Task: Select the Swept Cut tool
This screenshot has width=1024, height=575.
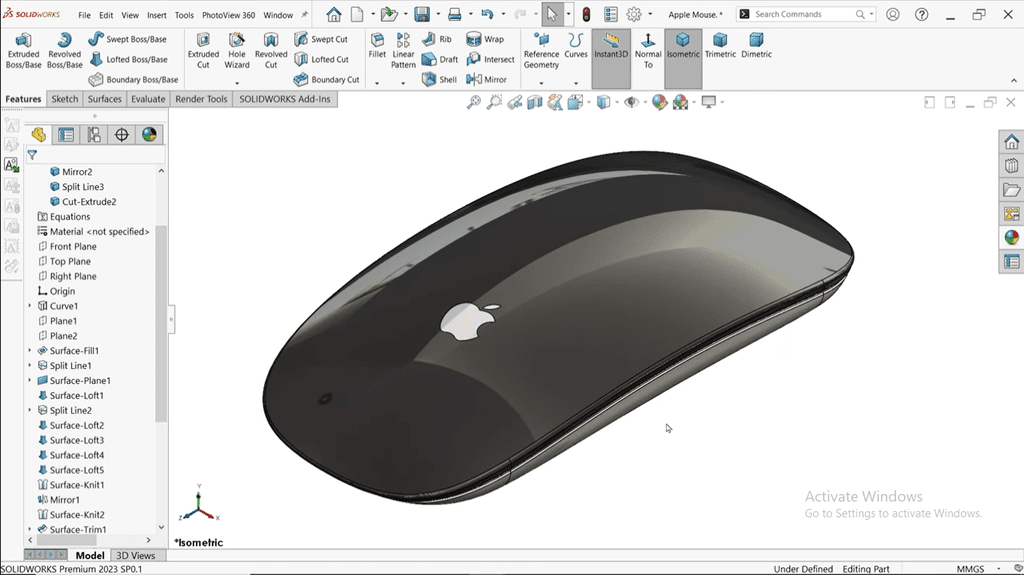Action: (321, 39)
